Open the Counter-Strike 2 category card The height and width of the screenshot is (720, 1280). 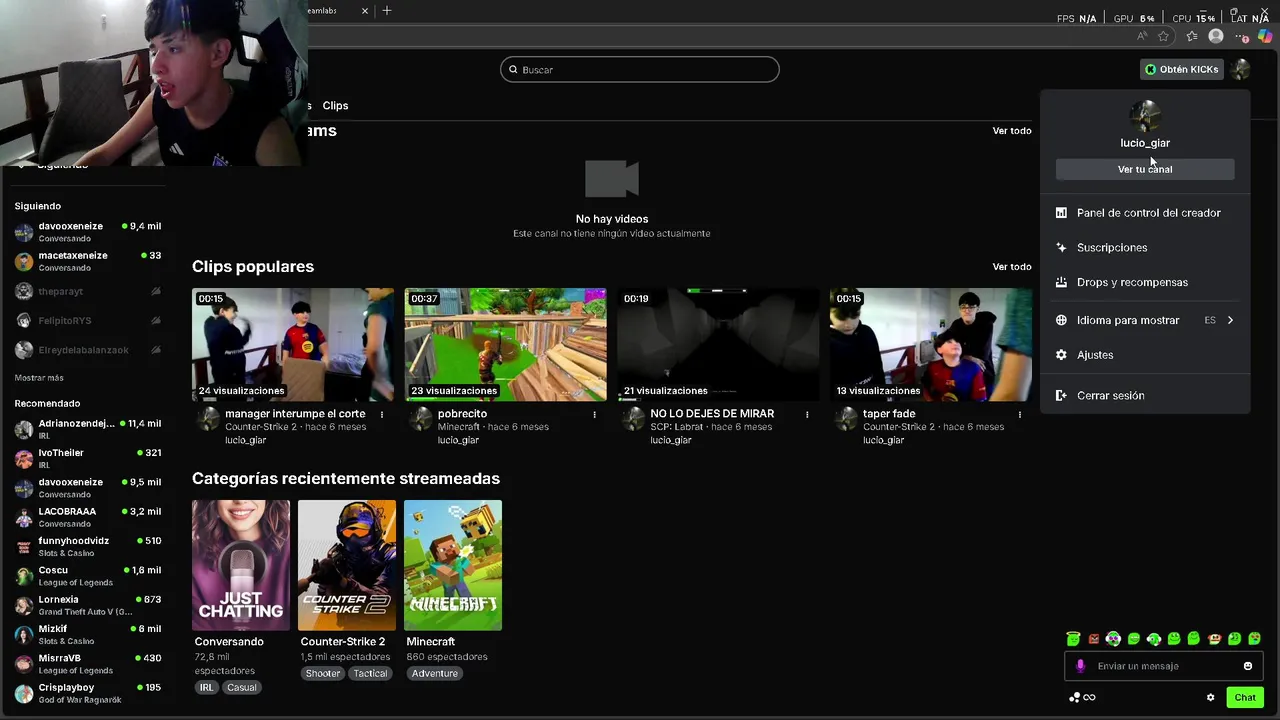[347, 565]
